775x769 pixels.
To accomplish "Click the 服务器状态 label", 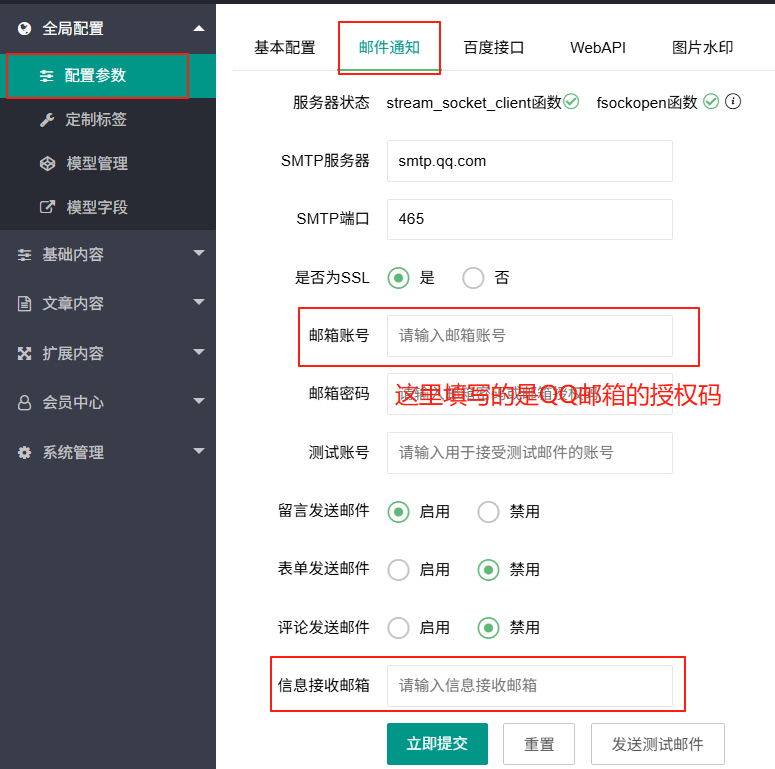I will (331, 102).
